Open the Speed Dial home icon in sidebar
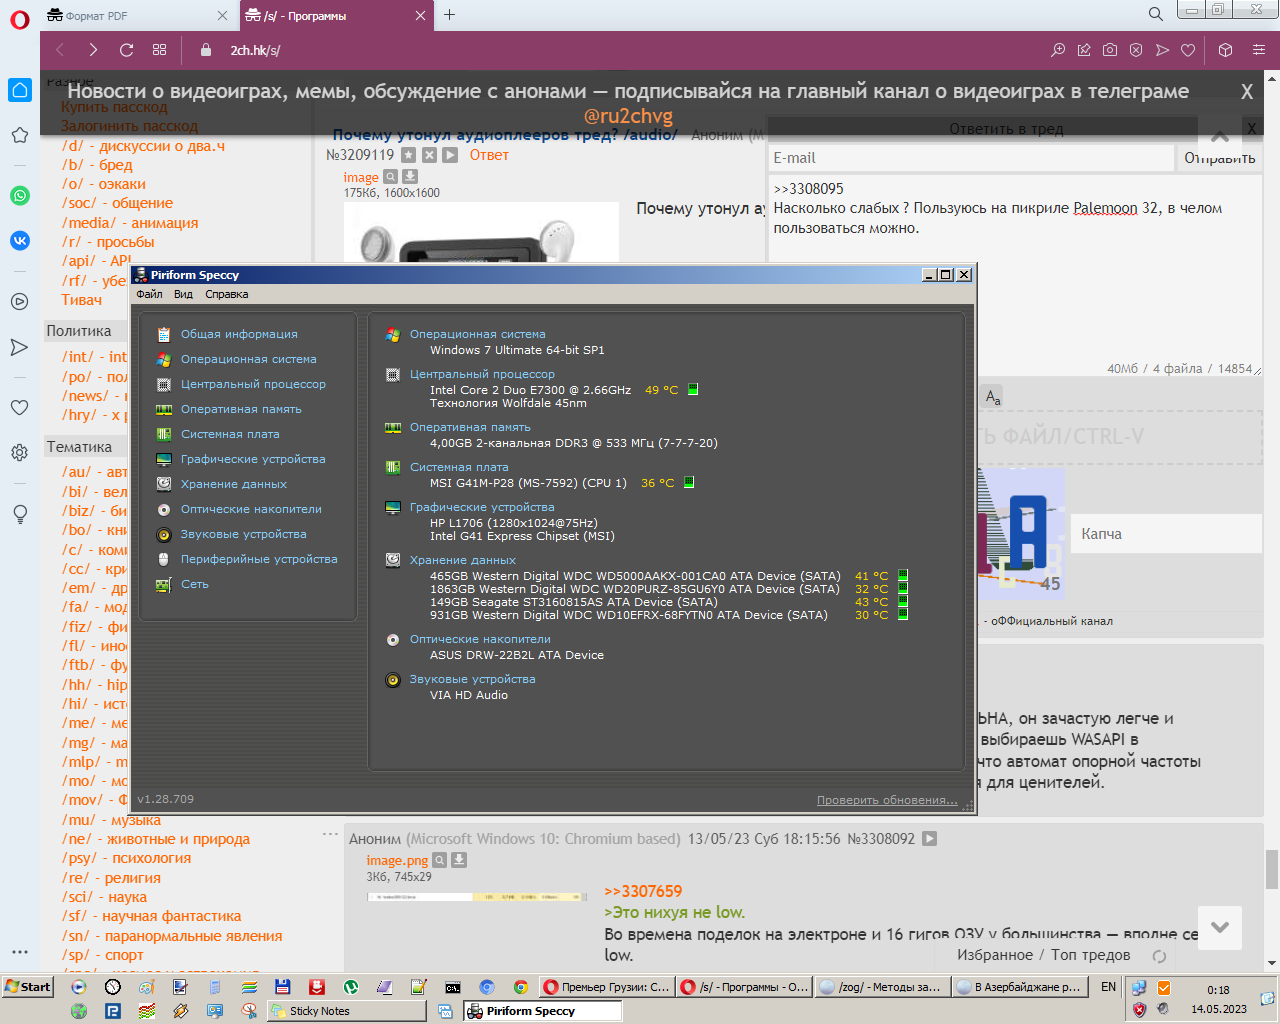The image size is (1280, 1024). coord(20,90)
